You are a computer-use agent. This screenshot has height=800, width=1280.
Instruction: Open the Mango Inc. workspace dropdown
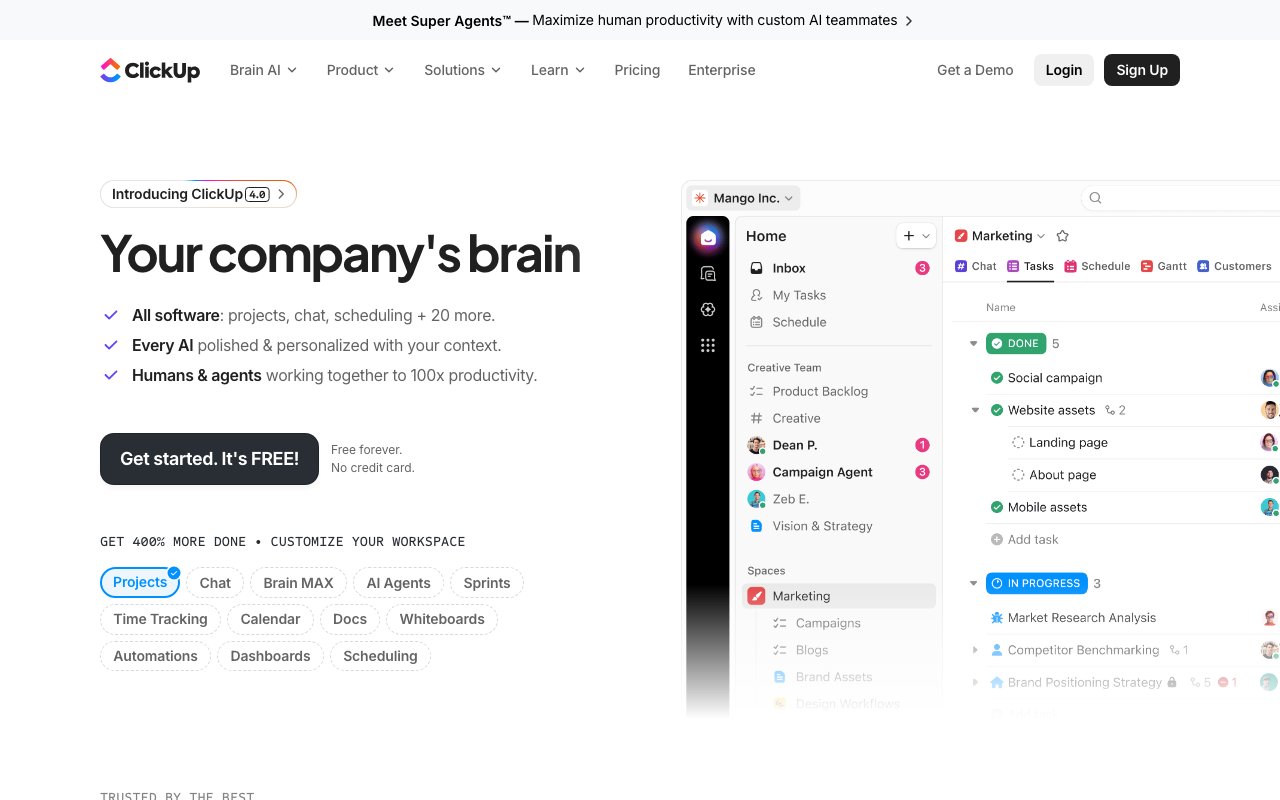pos(744,198)
